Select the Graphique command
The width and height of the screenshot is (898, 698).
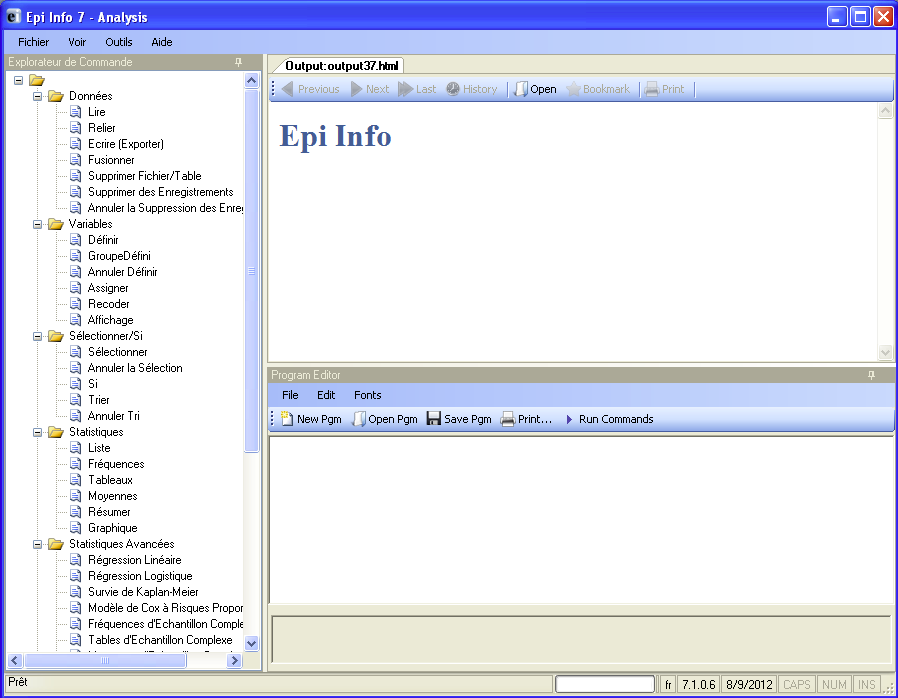(112, 529)
